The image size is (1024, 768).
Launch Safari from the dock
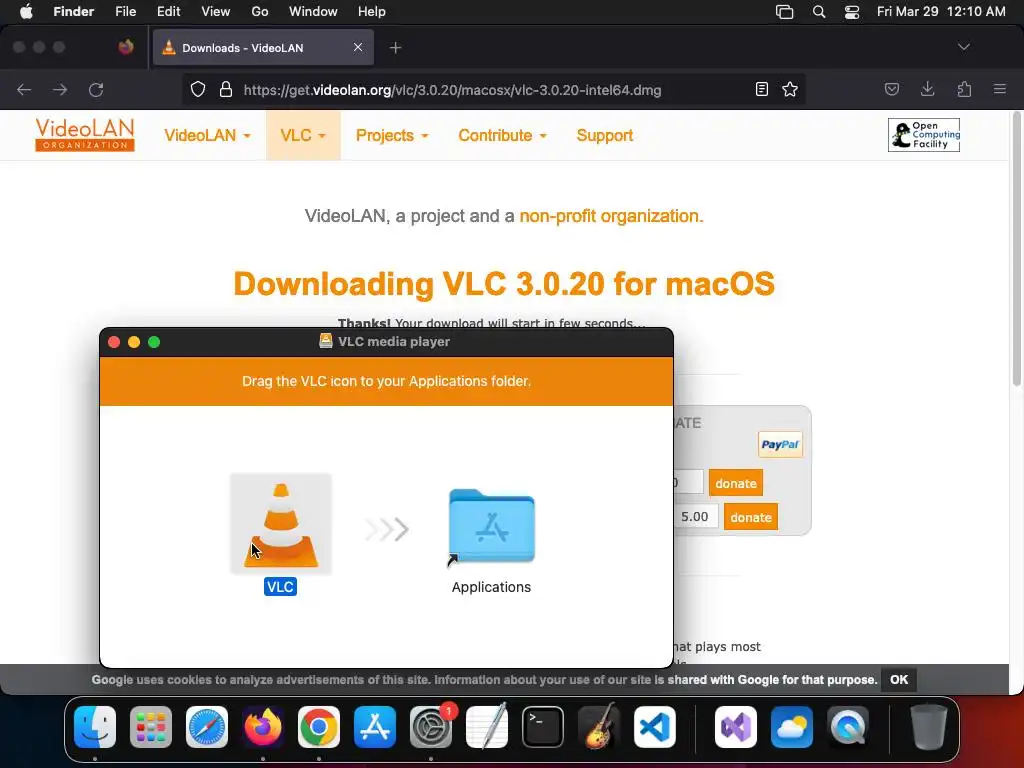[x=207, y=727]
